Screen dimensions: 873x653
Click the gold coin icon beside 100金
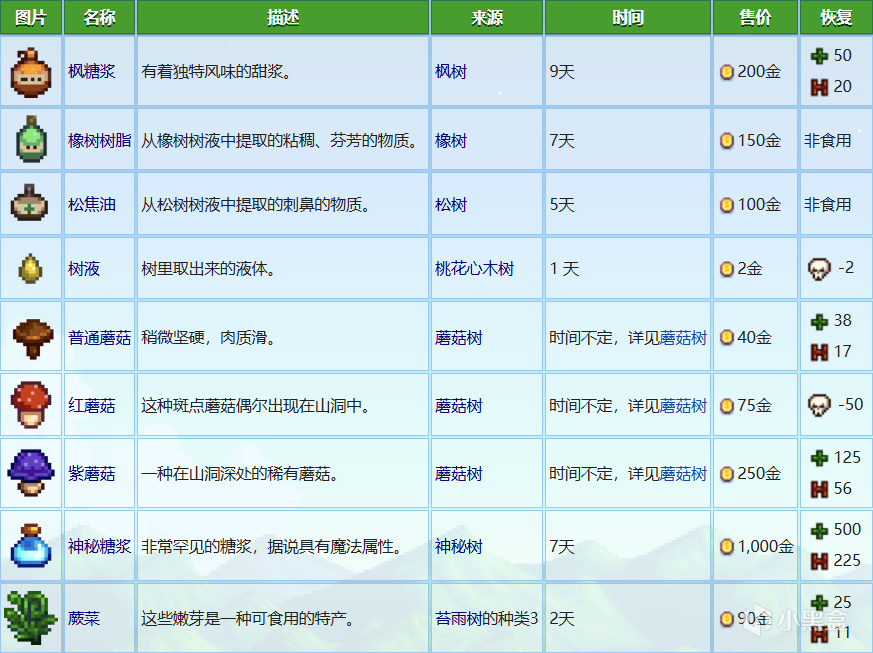click(x=727, y=205)
